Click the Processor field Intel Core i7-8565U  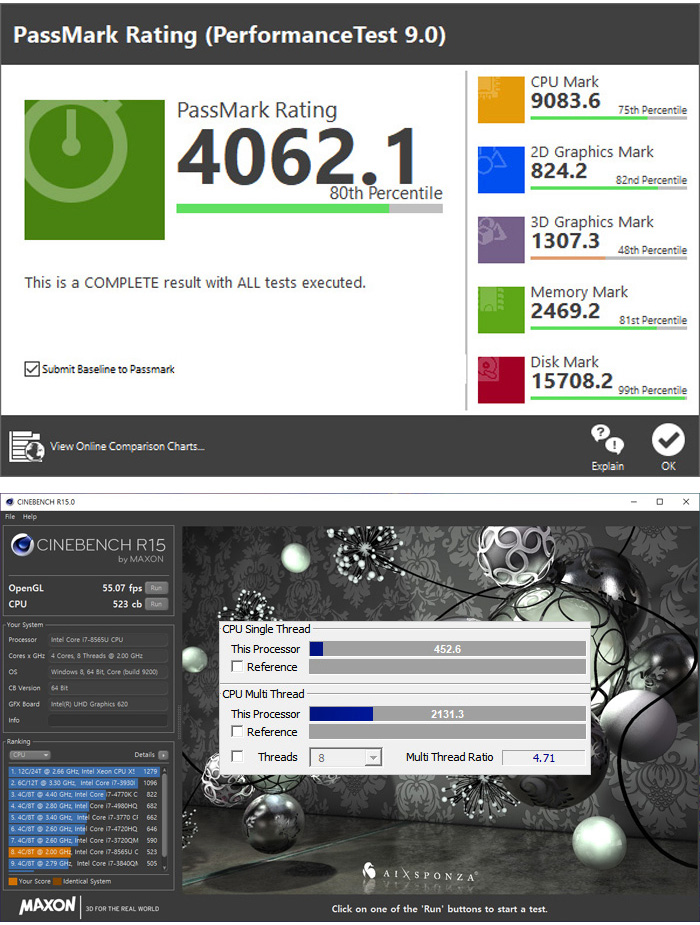click(107, 639)
